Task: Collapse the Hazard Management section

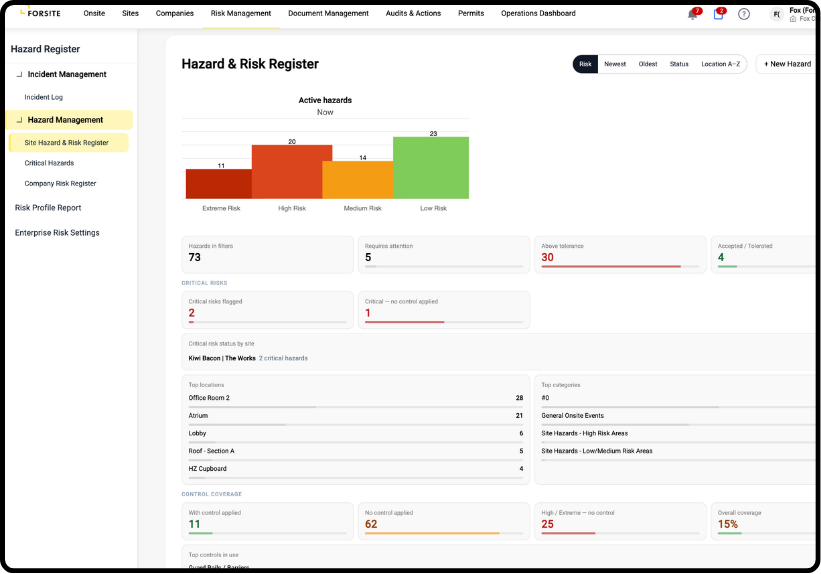Action: click(x=19, y=120)
